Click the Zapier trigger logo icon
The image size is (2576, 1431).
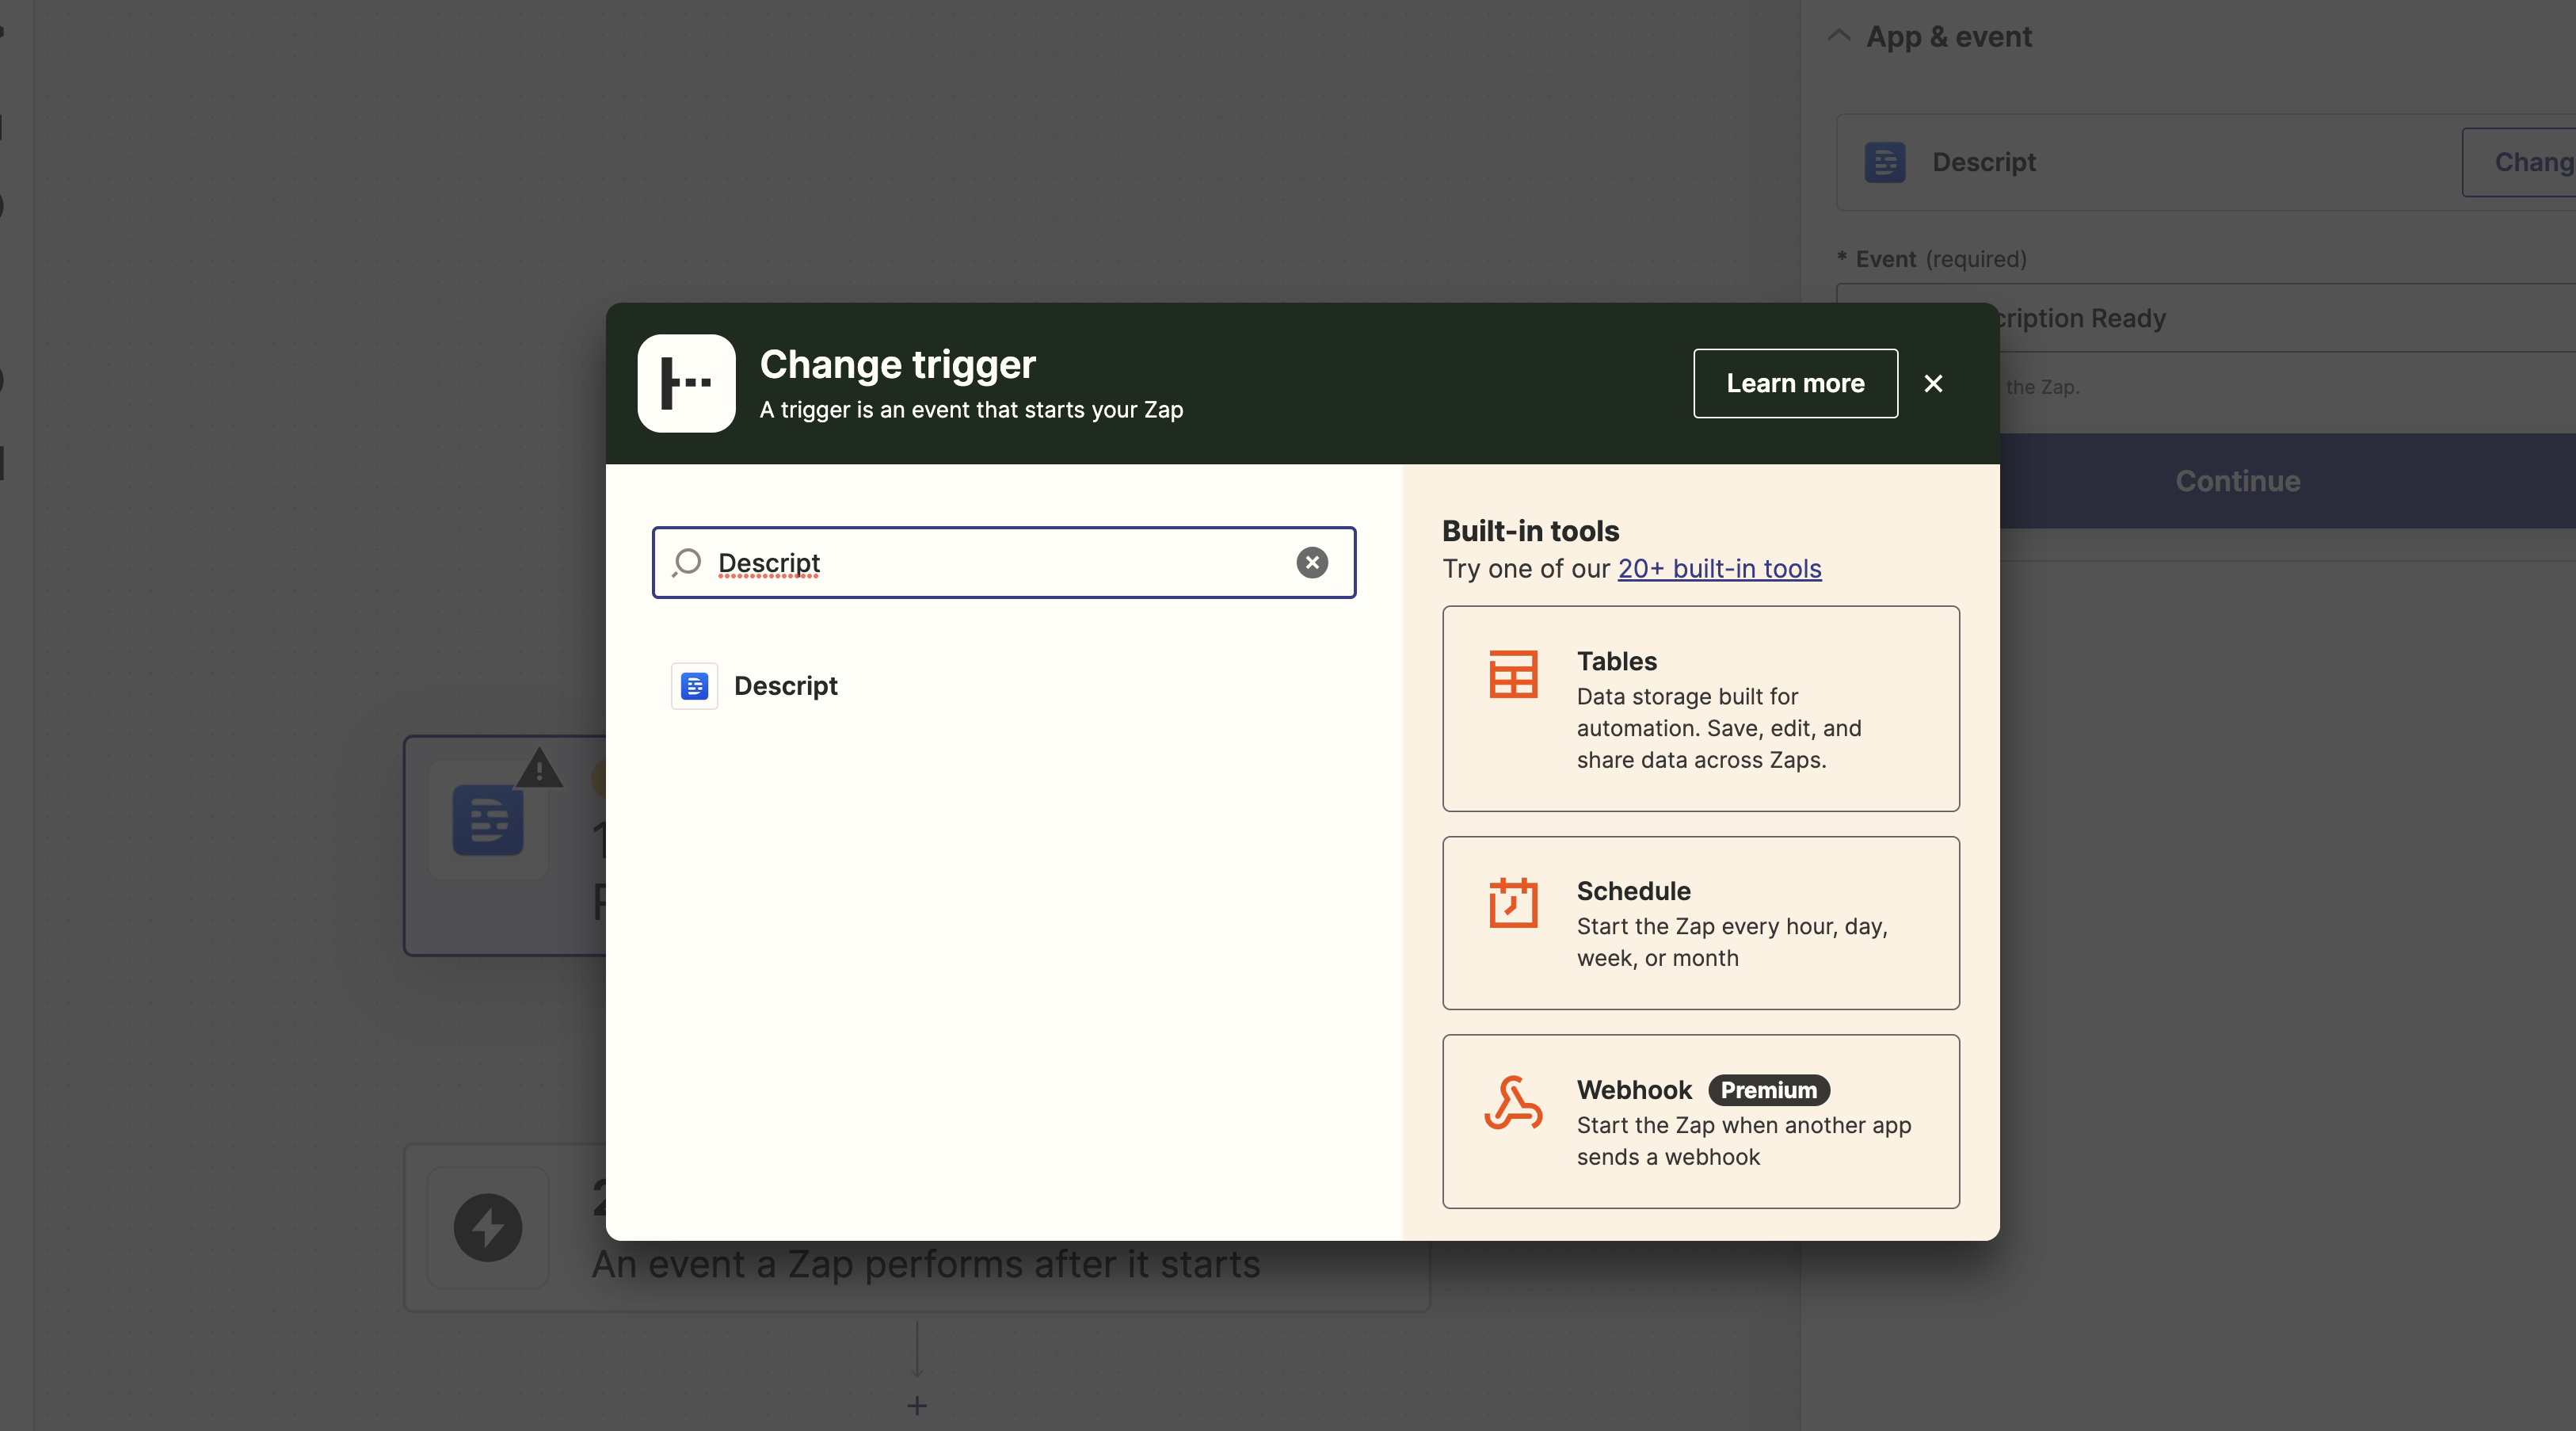point(686,383)
